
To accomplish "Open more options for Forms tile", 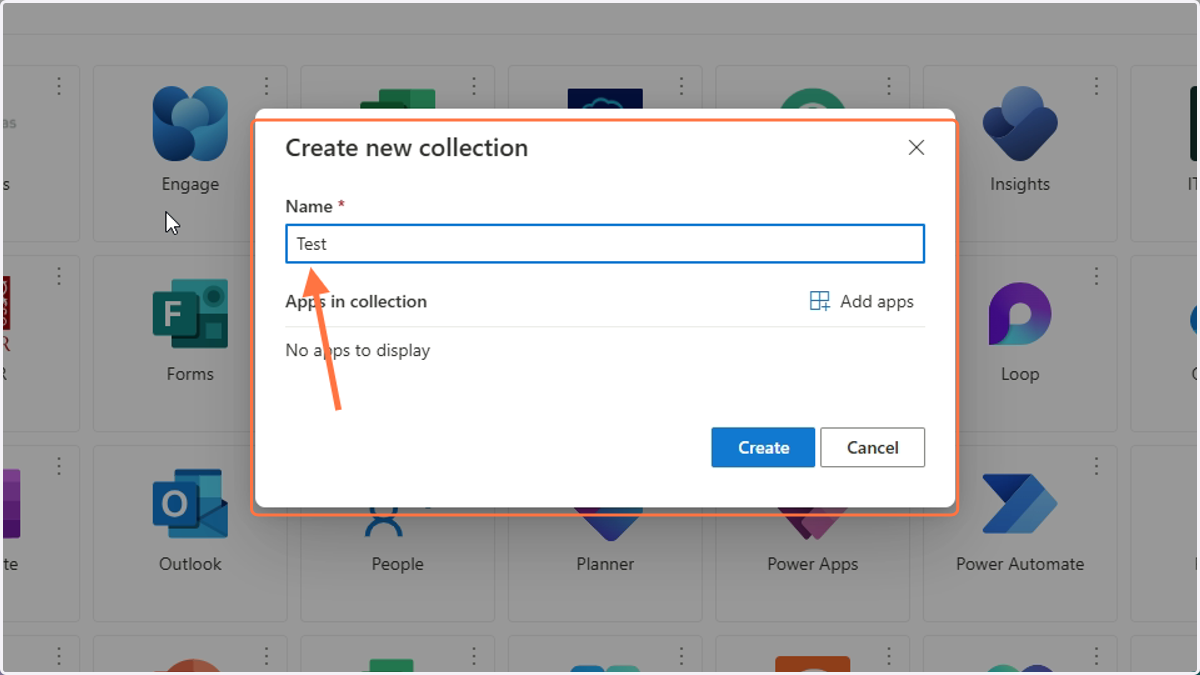I will pyautogui.click(x=267, y=276).
